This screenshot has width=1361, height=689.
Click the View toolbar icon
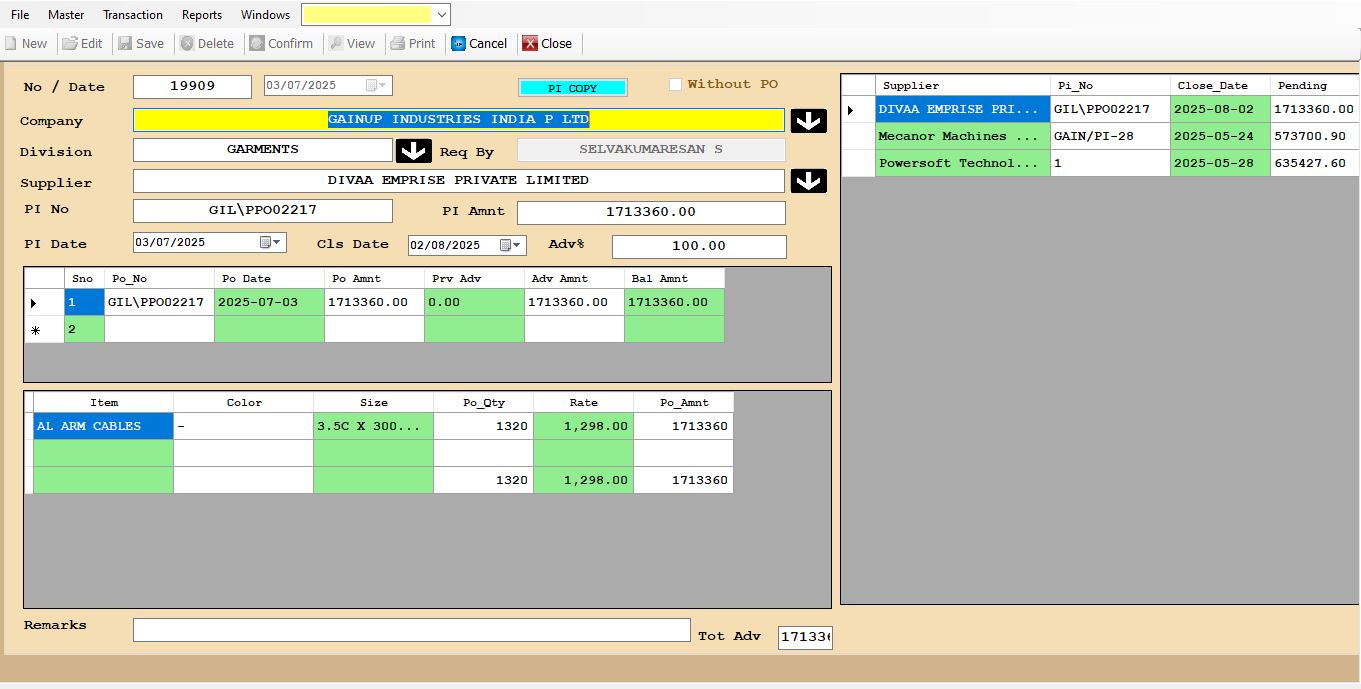click(x=337, y=44)
